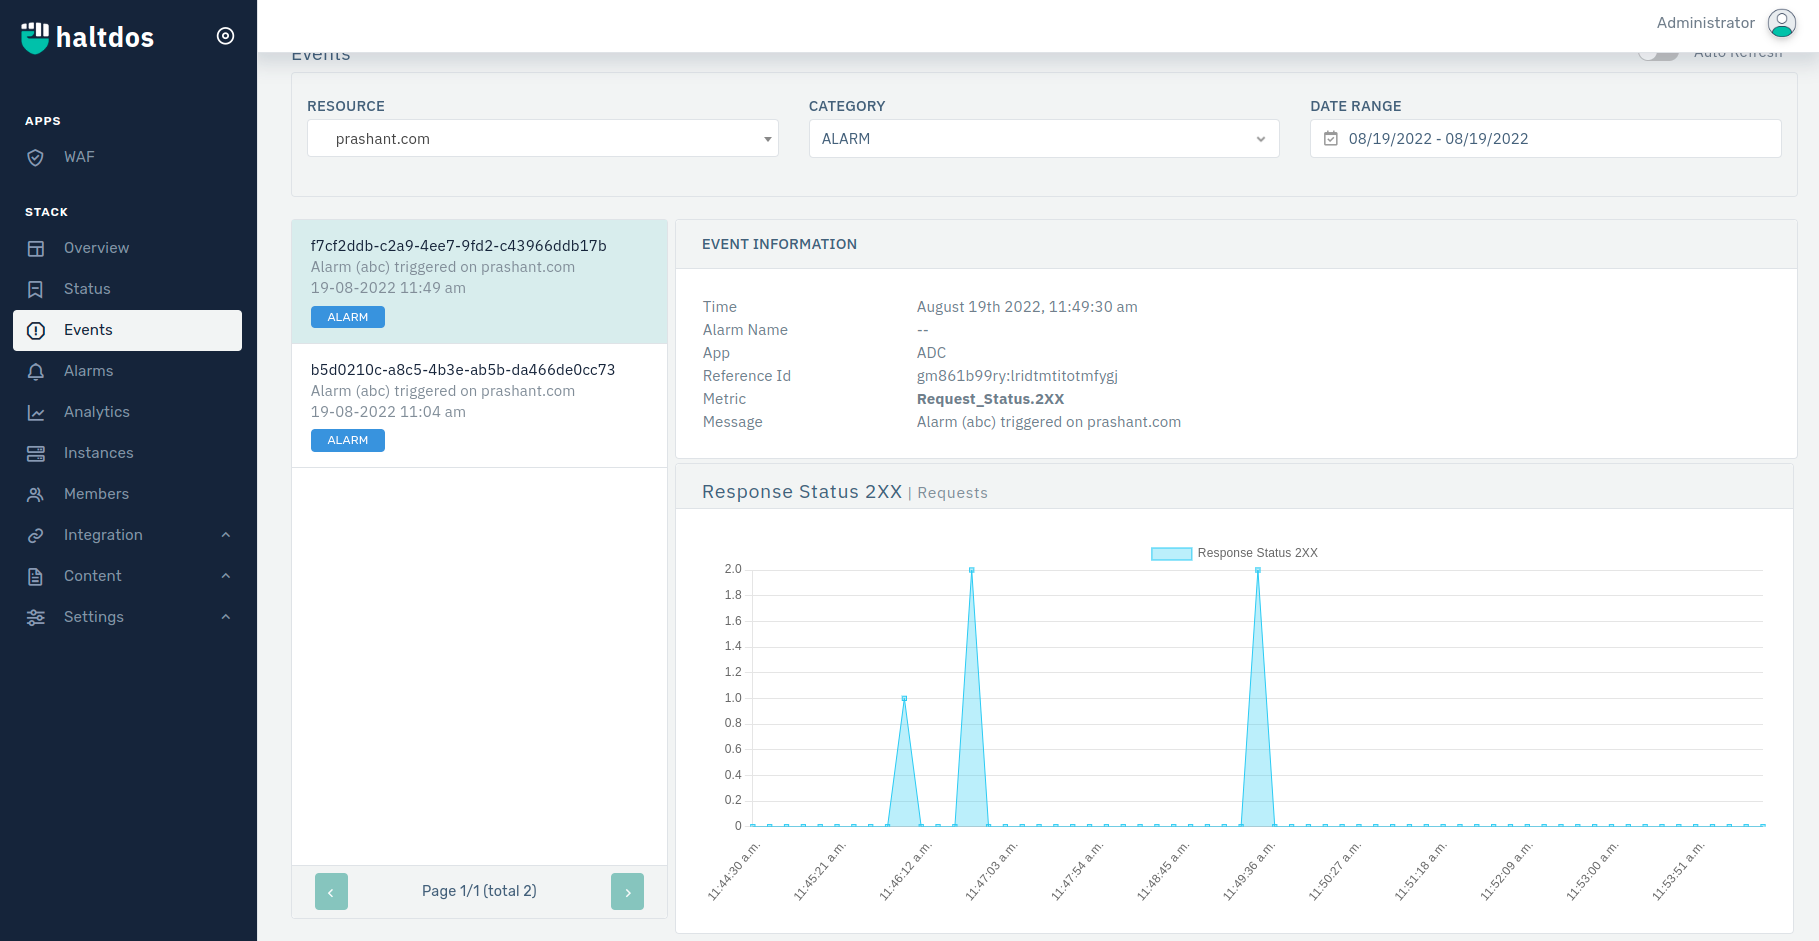The image size is (1819, 941).
Task: Click Administrator user name
Action: [1706, 23]
